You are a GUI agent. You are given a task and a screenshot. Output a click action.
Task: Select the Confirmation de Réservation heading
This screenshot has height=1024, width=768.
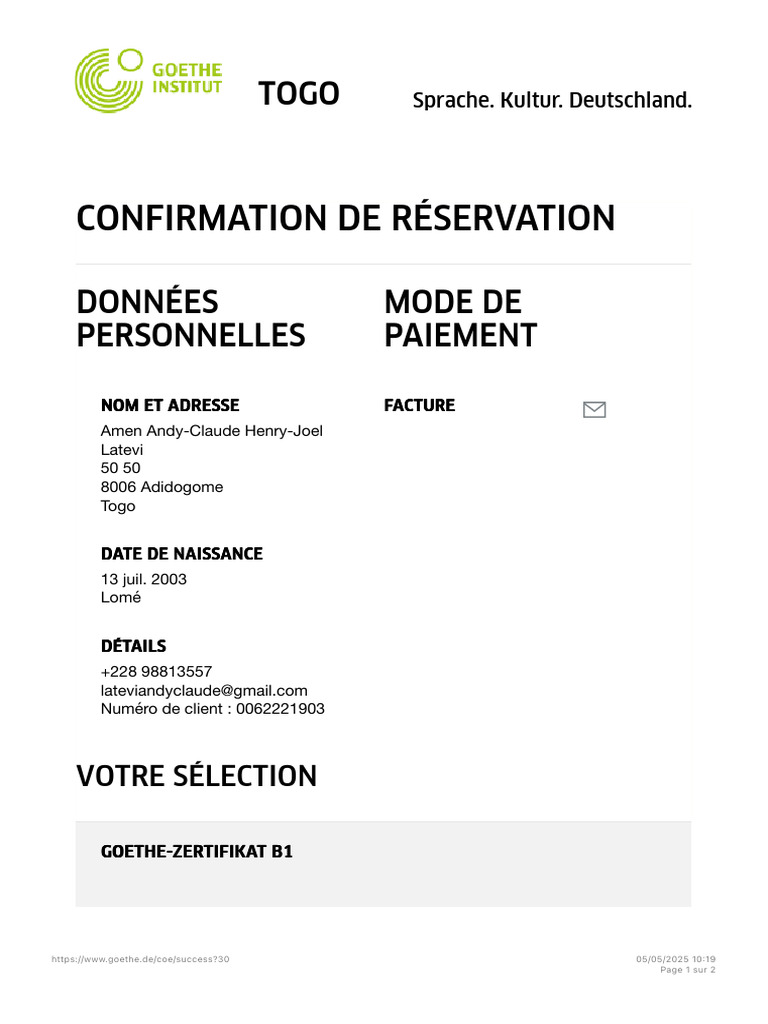pos(345,218)
